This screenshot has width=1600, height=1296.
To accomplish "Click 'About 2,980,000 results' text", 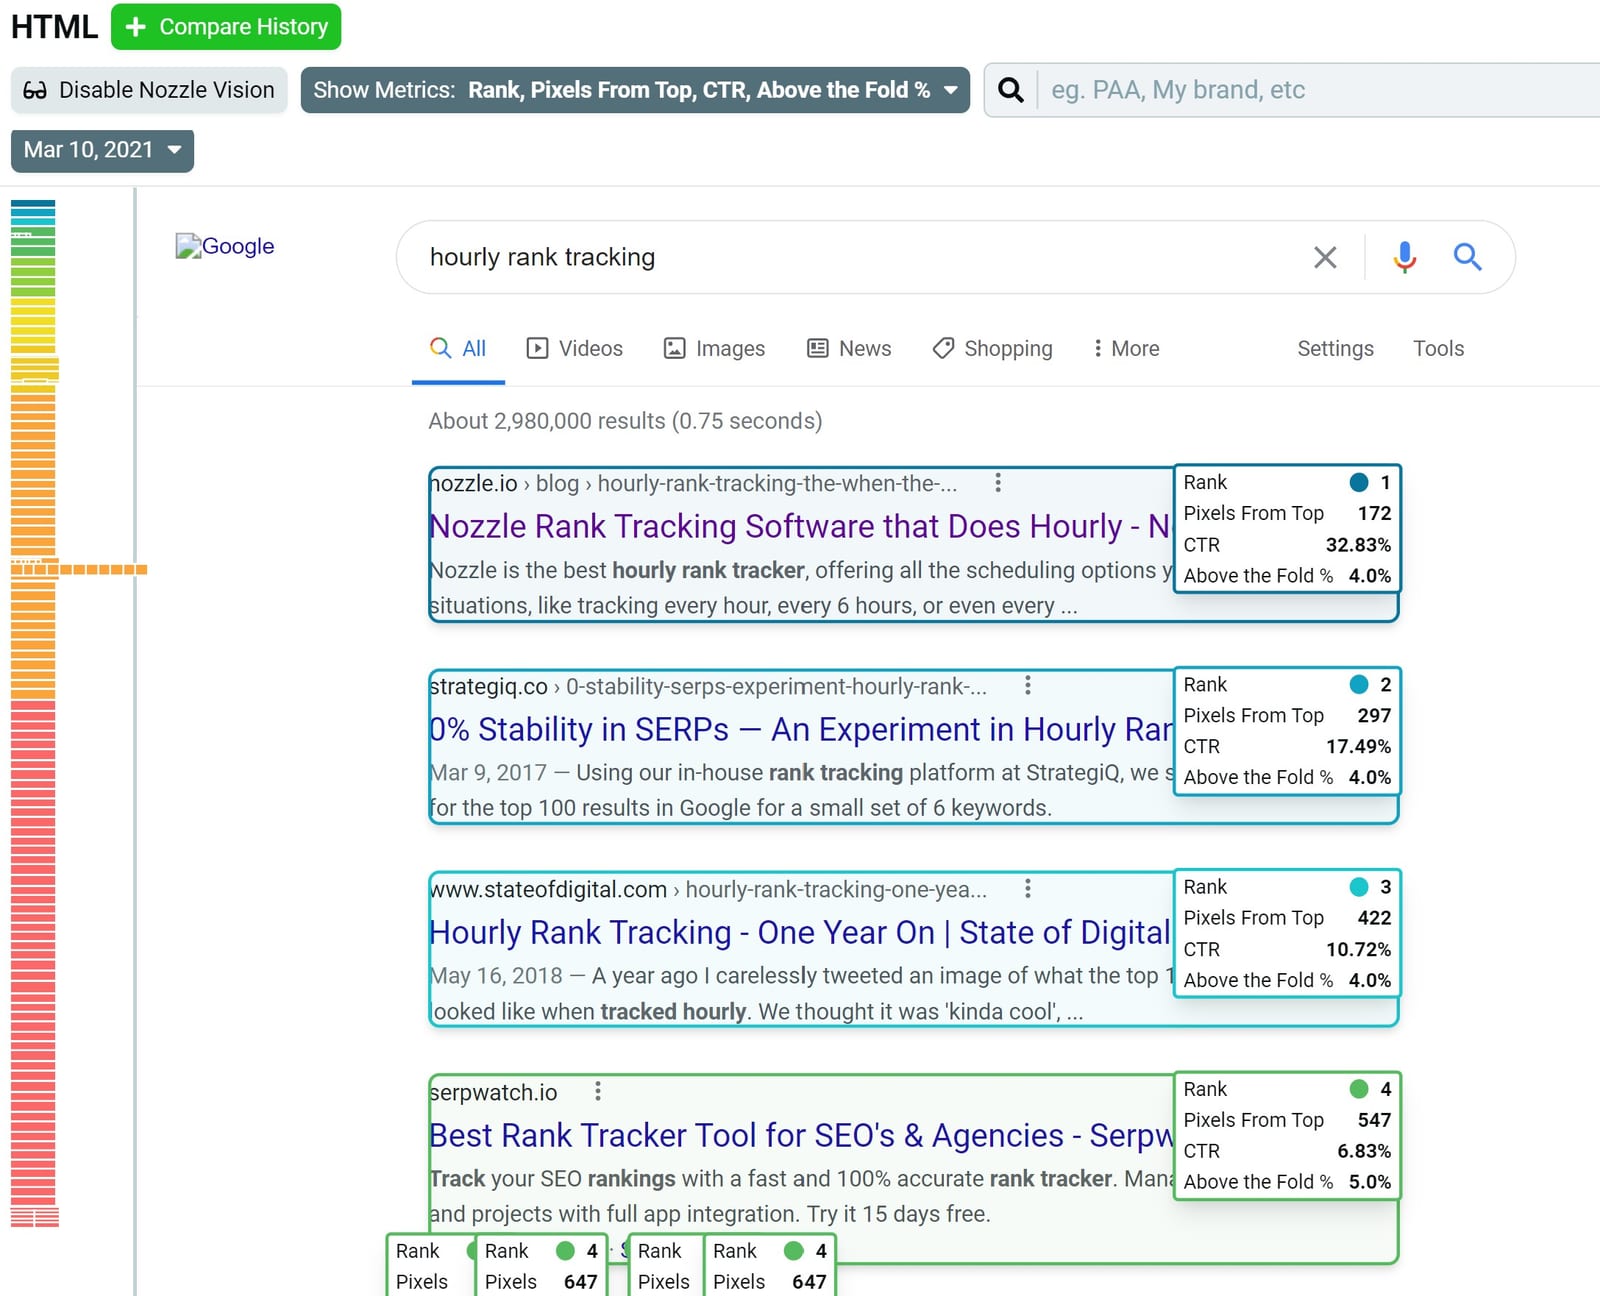I will tap(547, 421).
